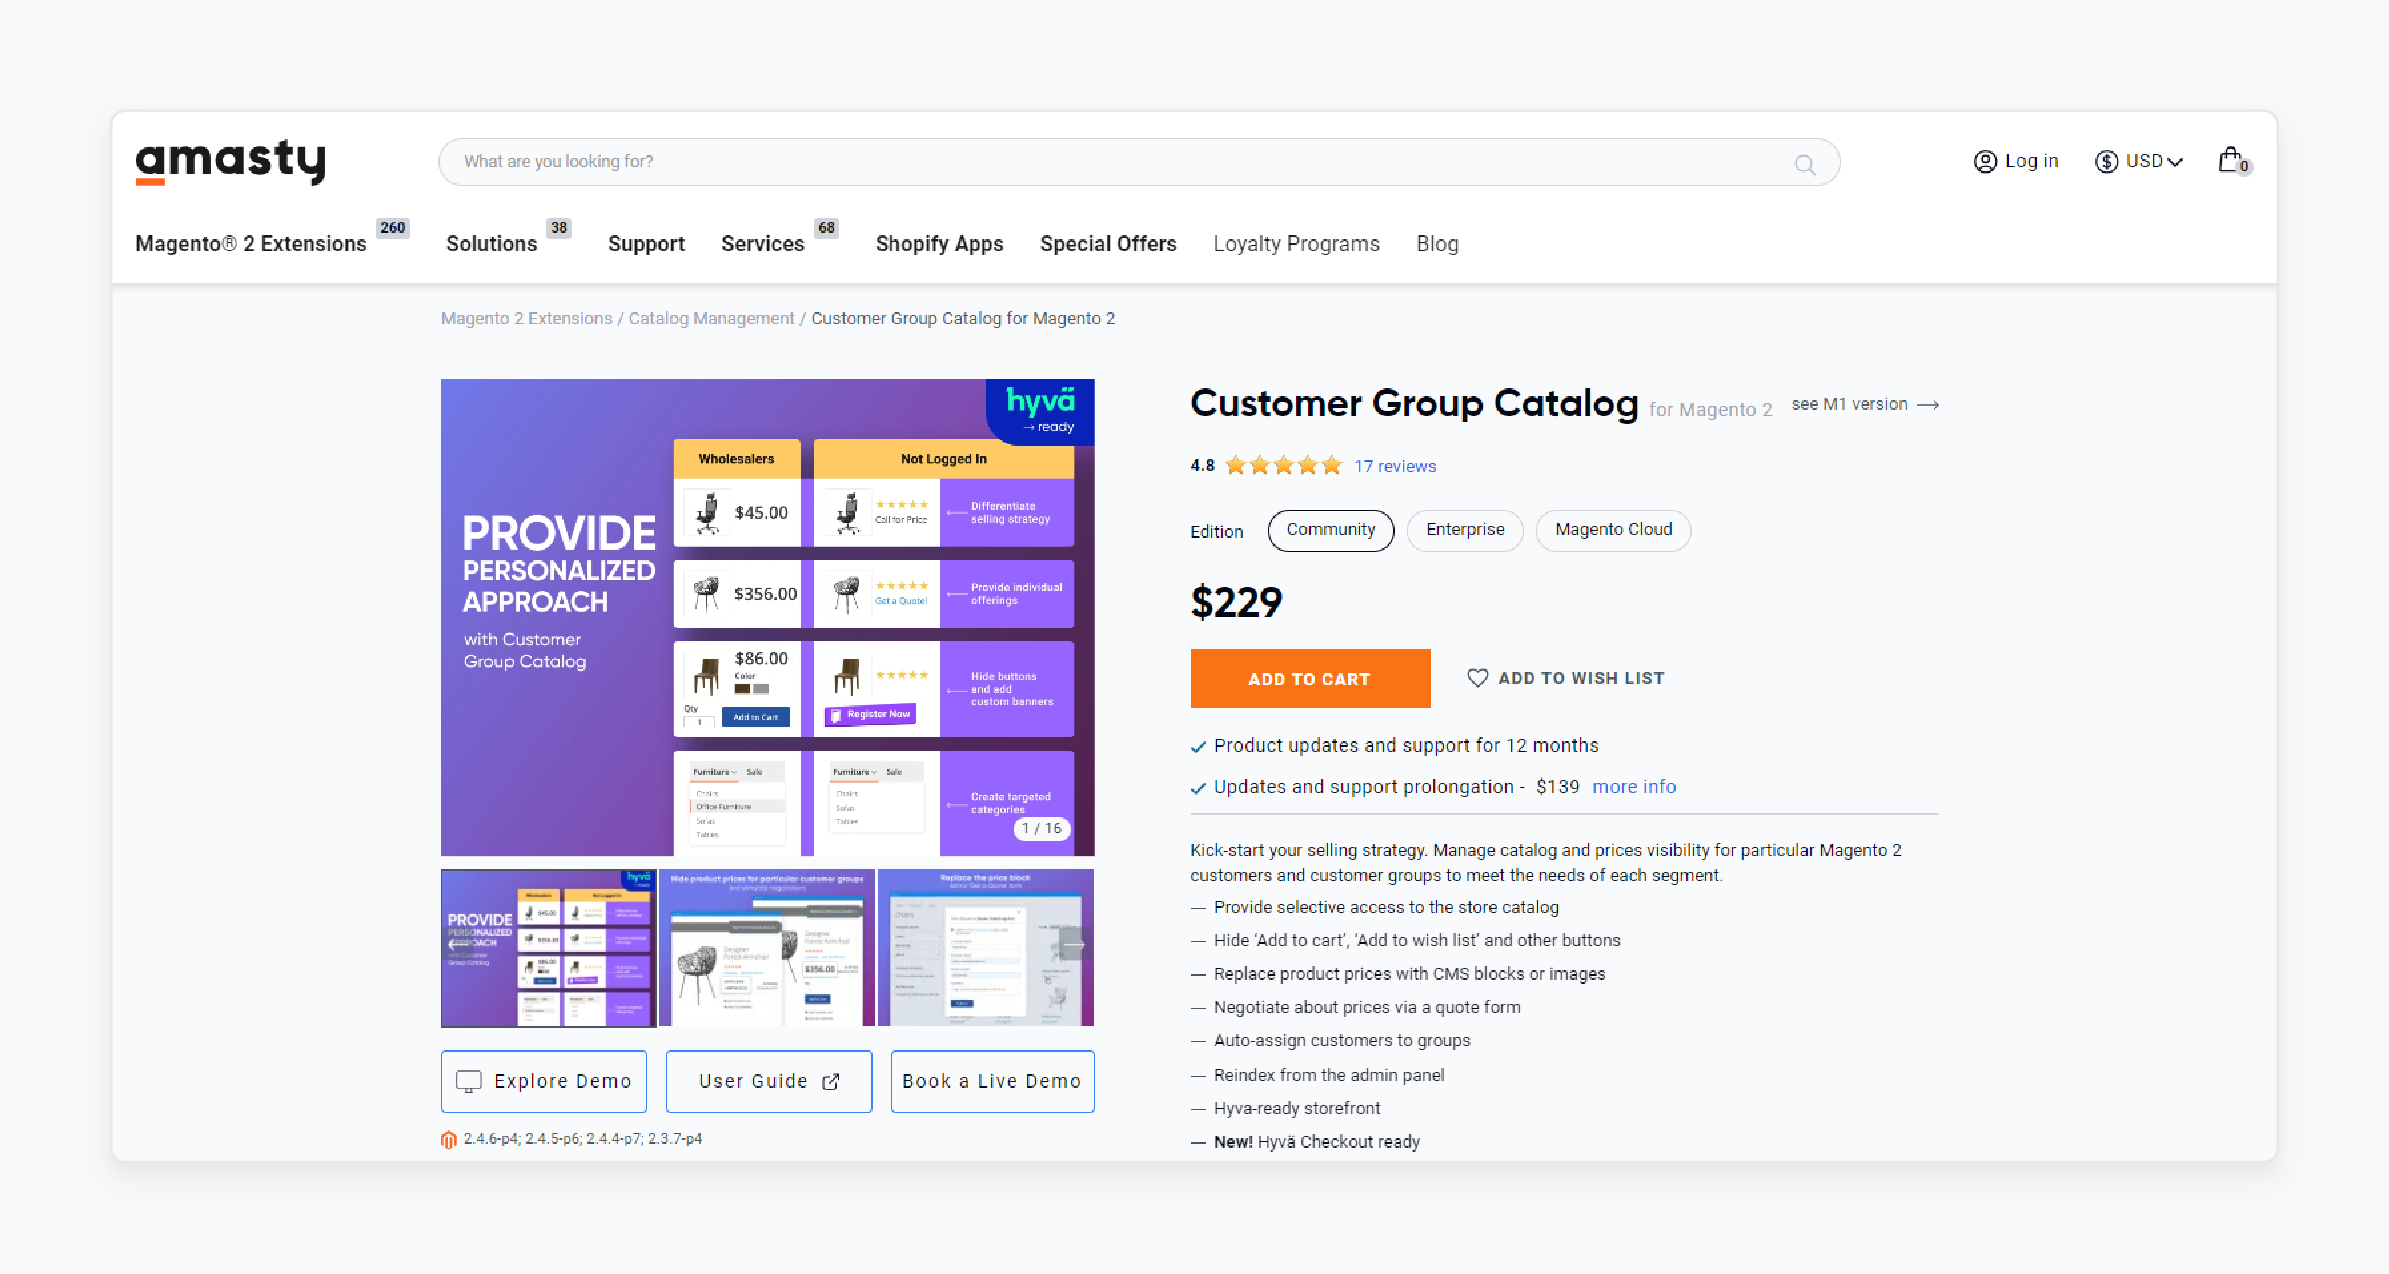
Task: Select the third gallery thumbnail
Action: (x=986, y=947)
